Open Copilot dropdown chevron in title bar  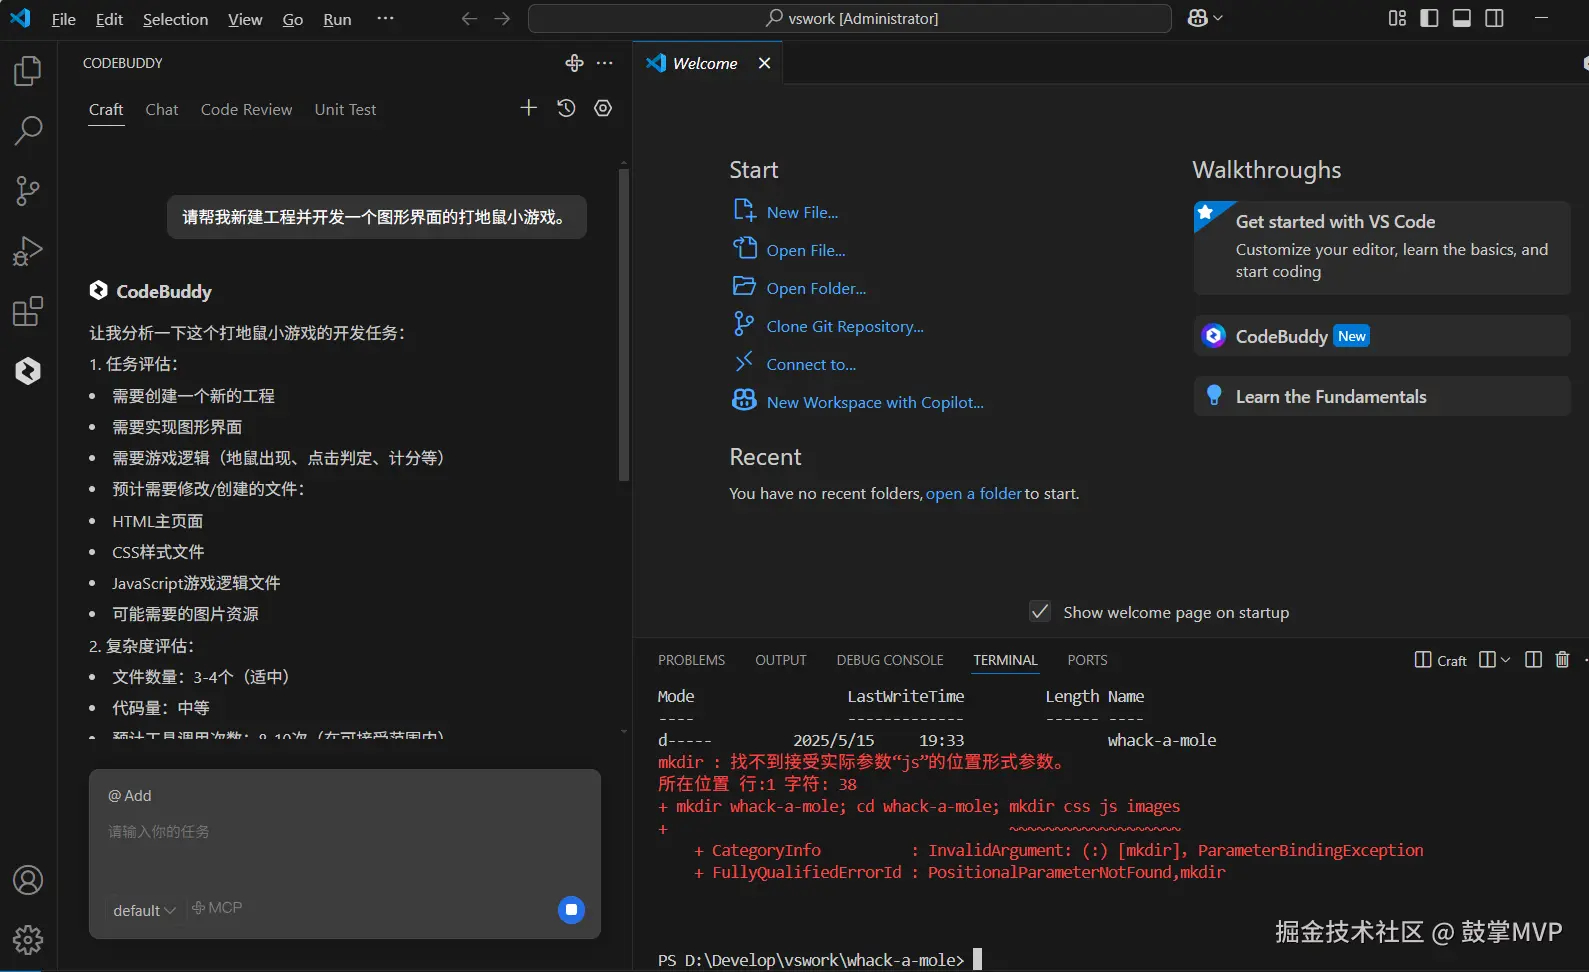coord(1218,18)
